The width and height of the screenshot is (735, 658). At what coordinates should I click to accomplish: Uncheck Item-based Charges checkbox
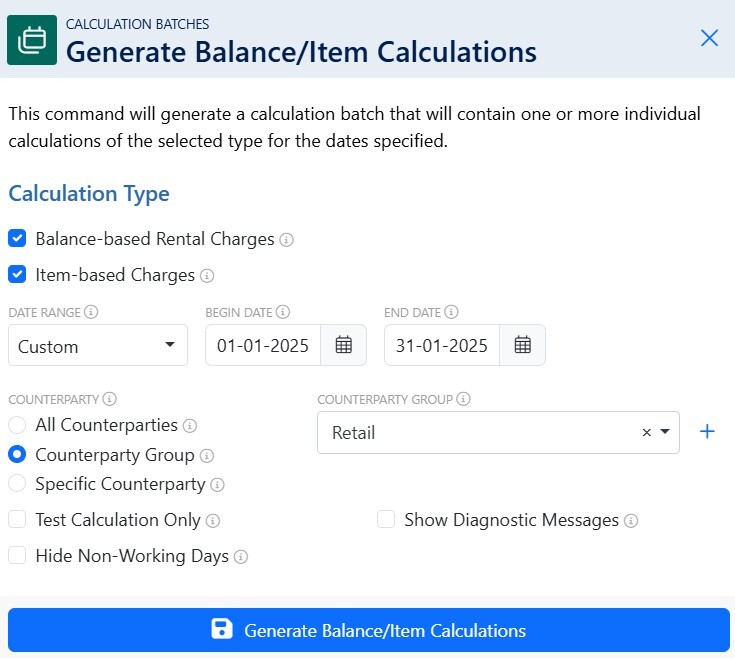tap(17, 274)
